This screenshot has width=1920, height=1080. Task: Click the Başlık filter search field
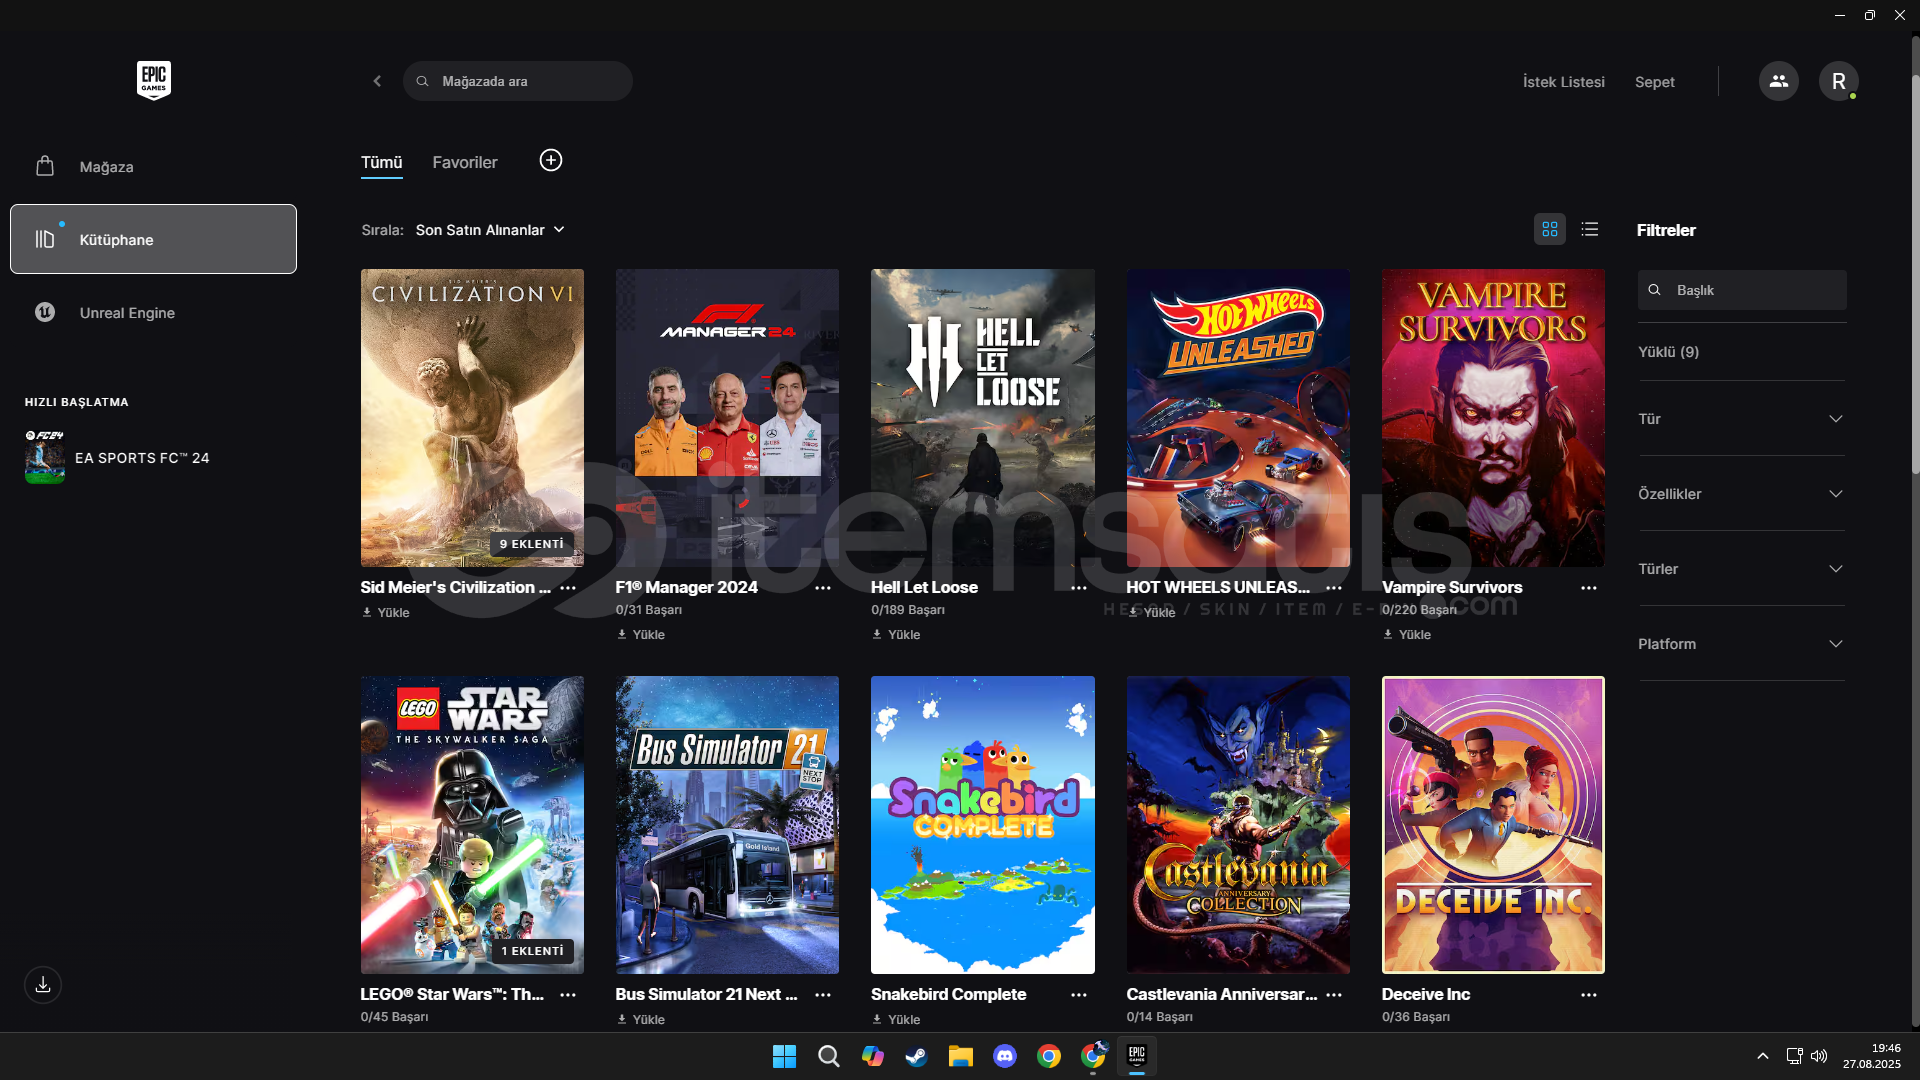click(1742, 290)
